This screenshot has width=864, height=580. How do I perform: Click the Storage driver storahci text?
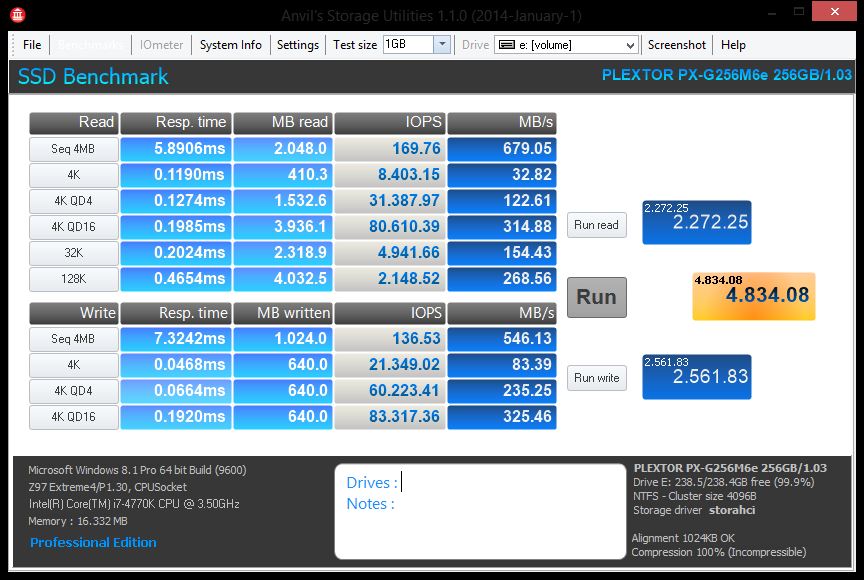tap(694, 511)
